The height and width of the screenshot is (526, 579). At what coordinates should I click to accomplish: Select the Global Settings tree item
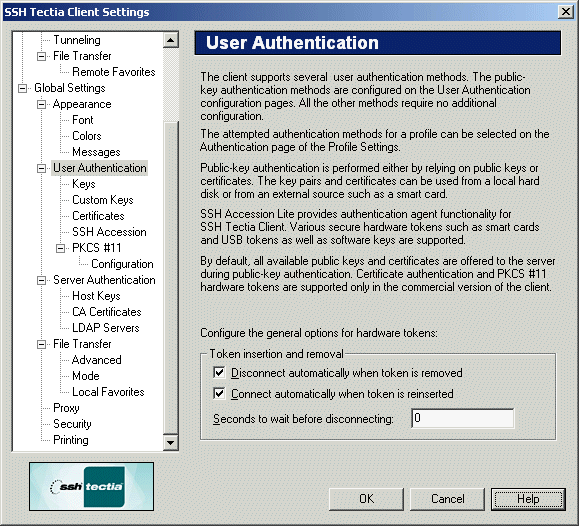pos(70,88)
